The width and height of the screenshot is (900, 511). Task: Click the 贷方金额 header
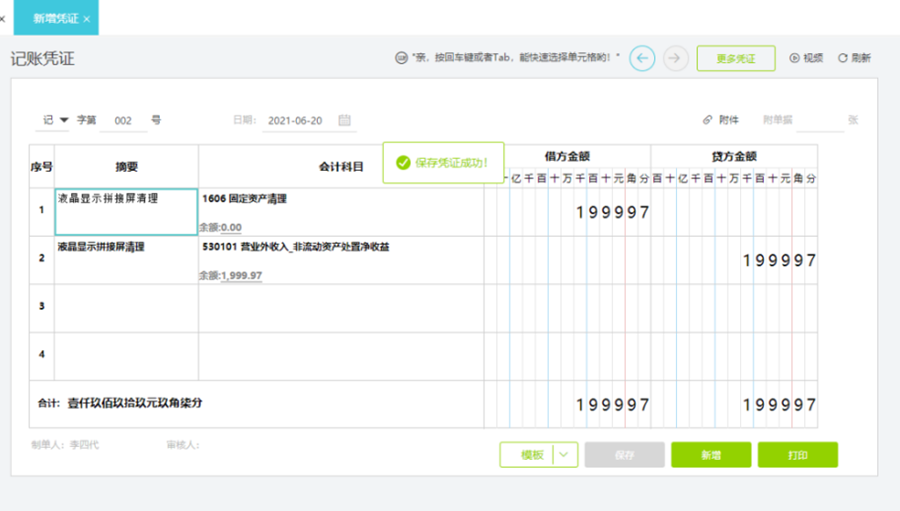734,156
